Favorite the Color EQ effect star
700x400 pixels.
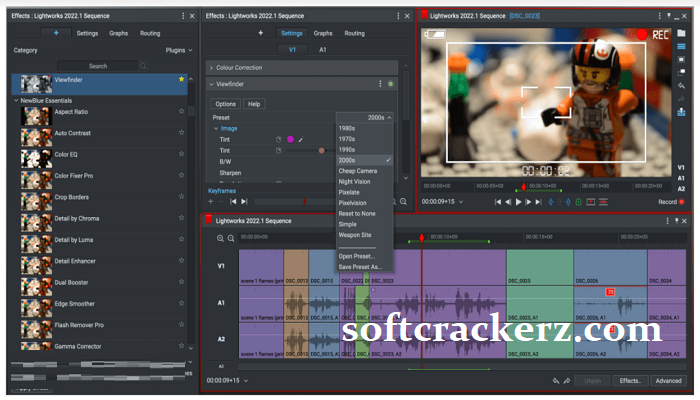(181, 154)
